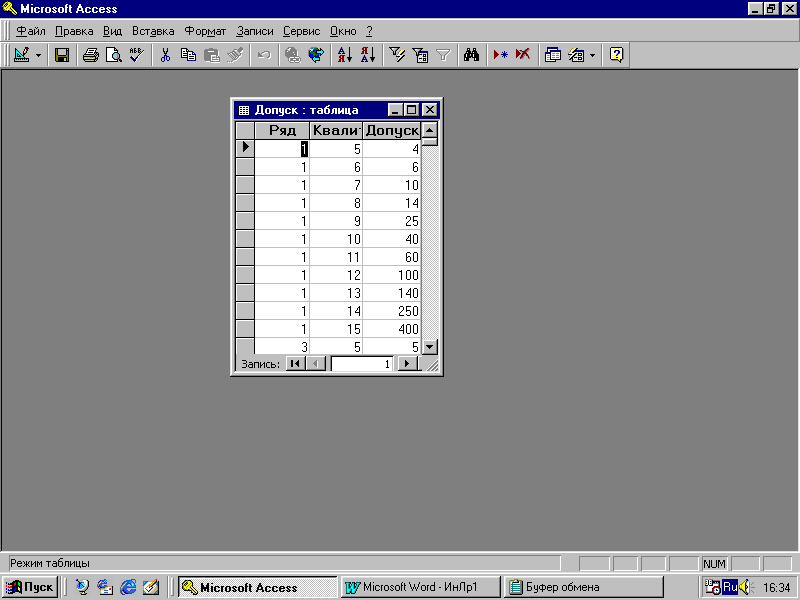Click the cell with Допуск value 250
The width and height of the screenshot is (800, 600).
point(391,311)
